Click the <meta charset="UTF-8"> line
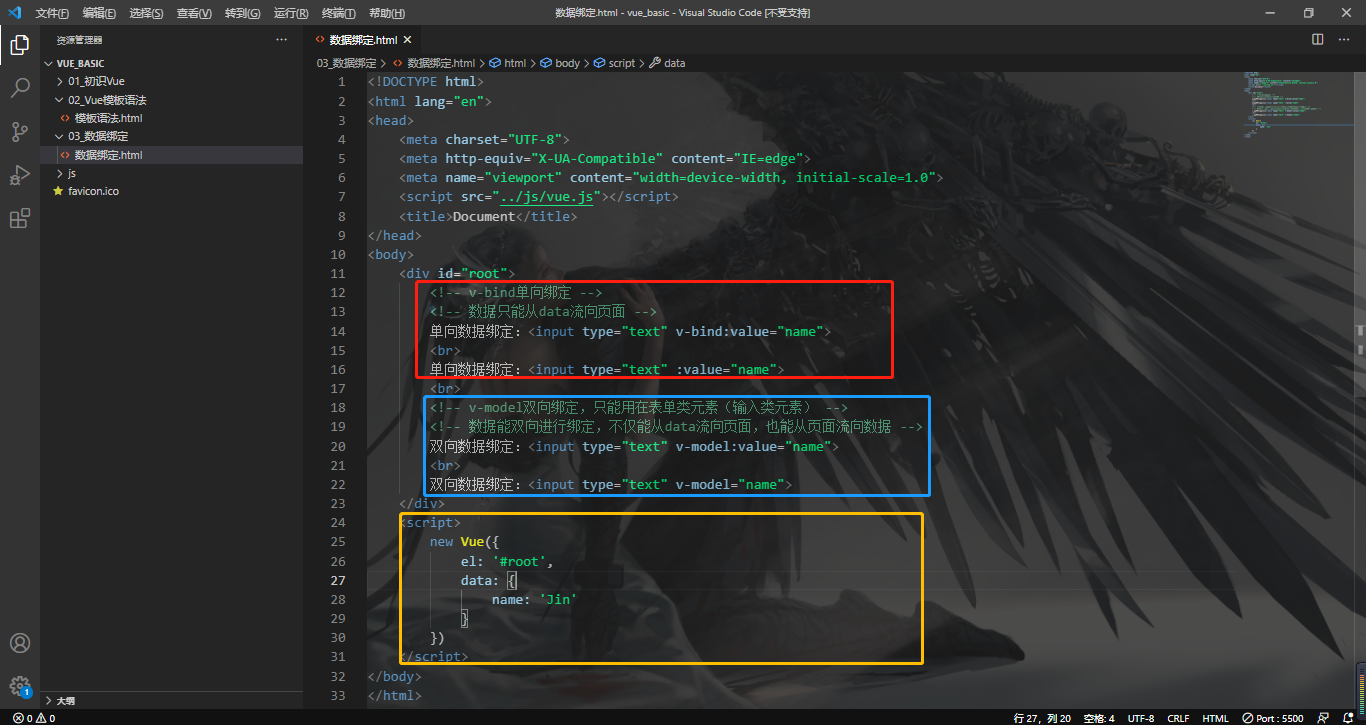Screen dimensions: 1366x725 click(483, 140)
